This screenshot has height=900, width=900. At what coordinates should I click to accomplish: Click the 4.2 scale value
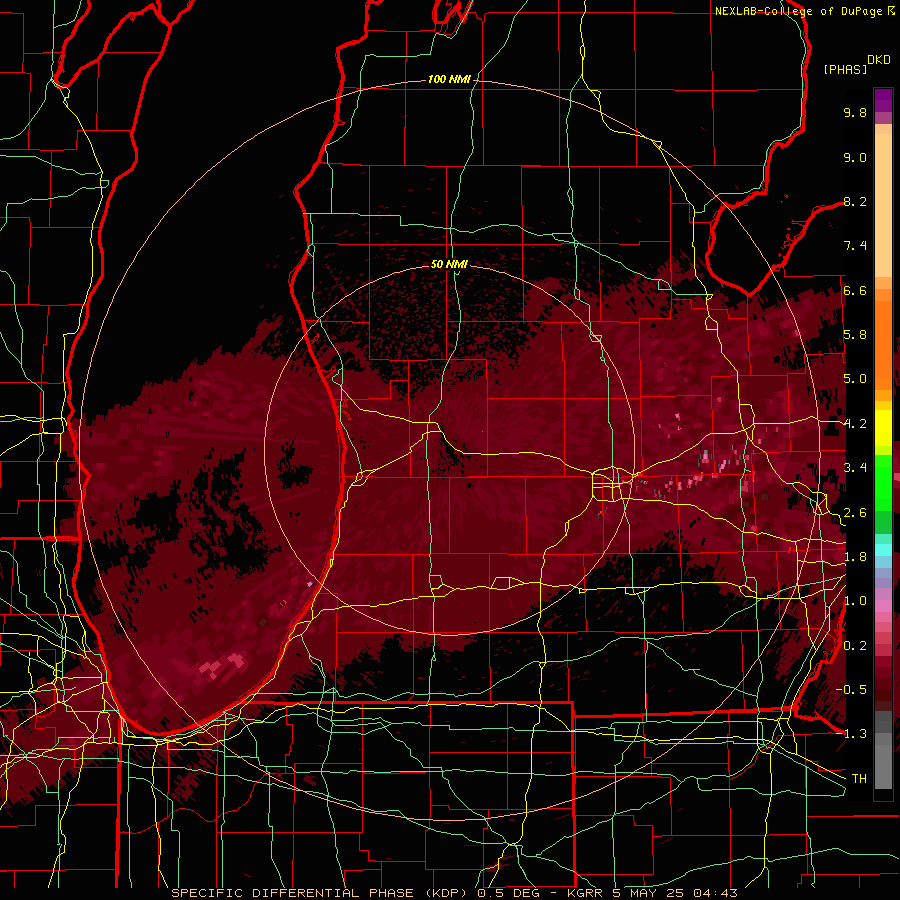point(855,424)
